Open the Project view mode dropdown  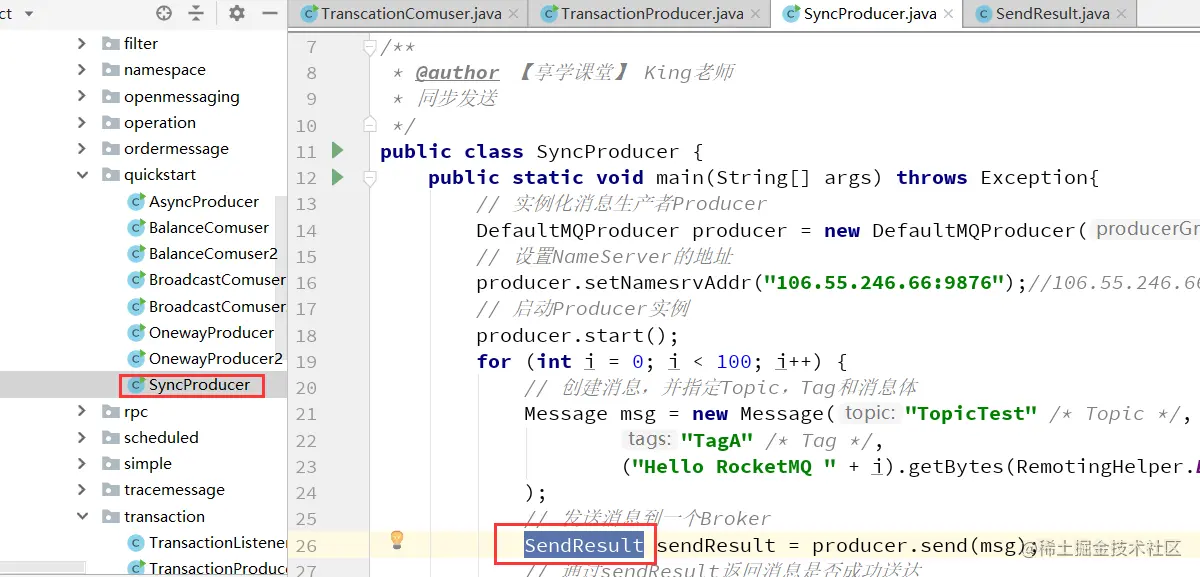click(28, 14)
